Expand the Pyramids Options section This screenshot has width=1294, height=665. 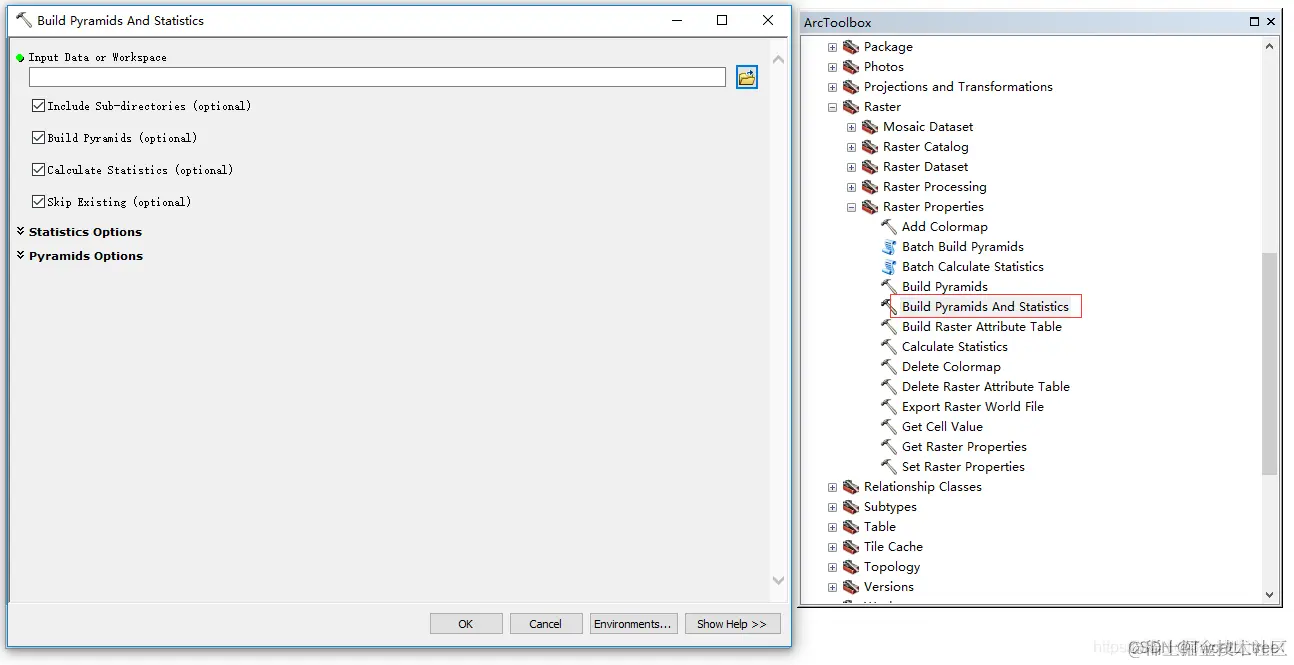tap(21, 255)
